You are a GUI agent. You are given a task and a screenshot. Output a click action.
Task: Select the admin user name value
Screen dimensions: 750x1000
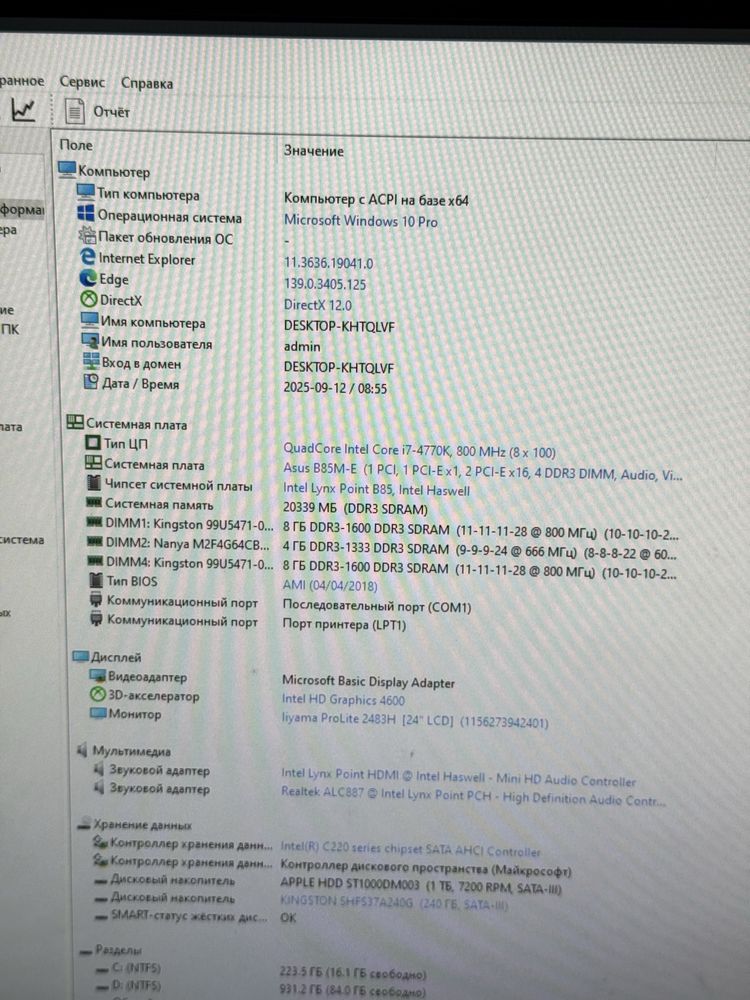302,346
